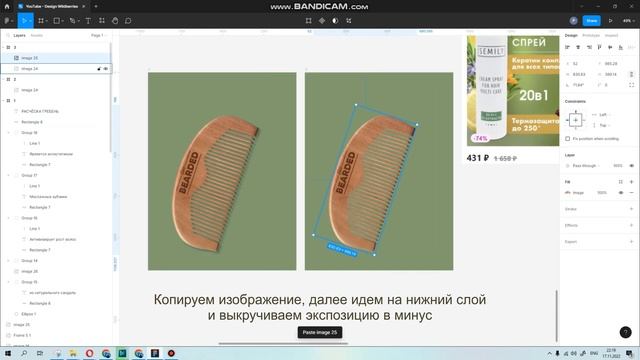
Task: Toggle visibility of Image 24 layer
Action: [x=106, y=69]
